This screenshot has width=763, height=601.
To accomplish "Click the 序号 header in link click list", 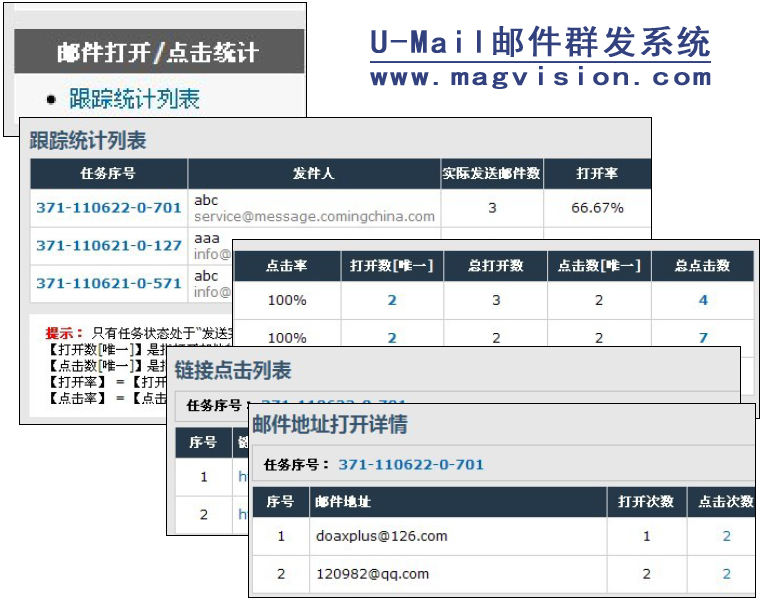I will [x=203, y=442].
